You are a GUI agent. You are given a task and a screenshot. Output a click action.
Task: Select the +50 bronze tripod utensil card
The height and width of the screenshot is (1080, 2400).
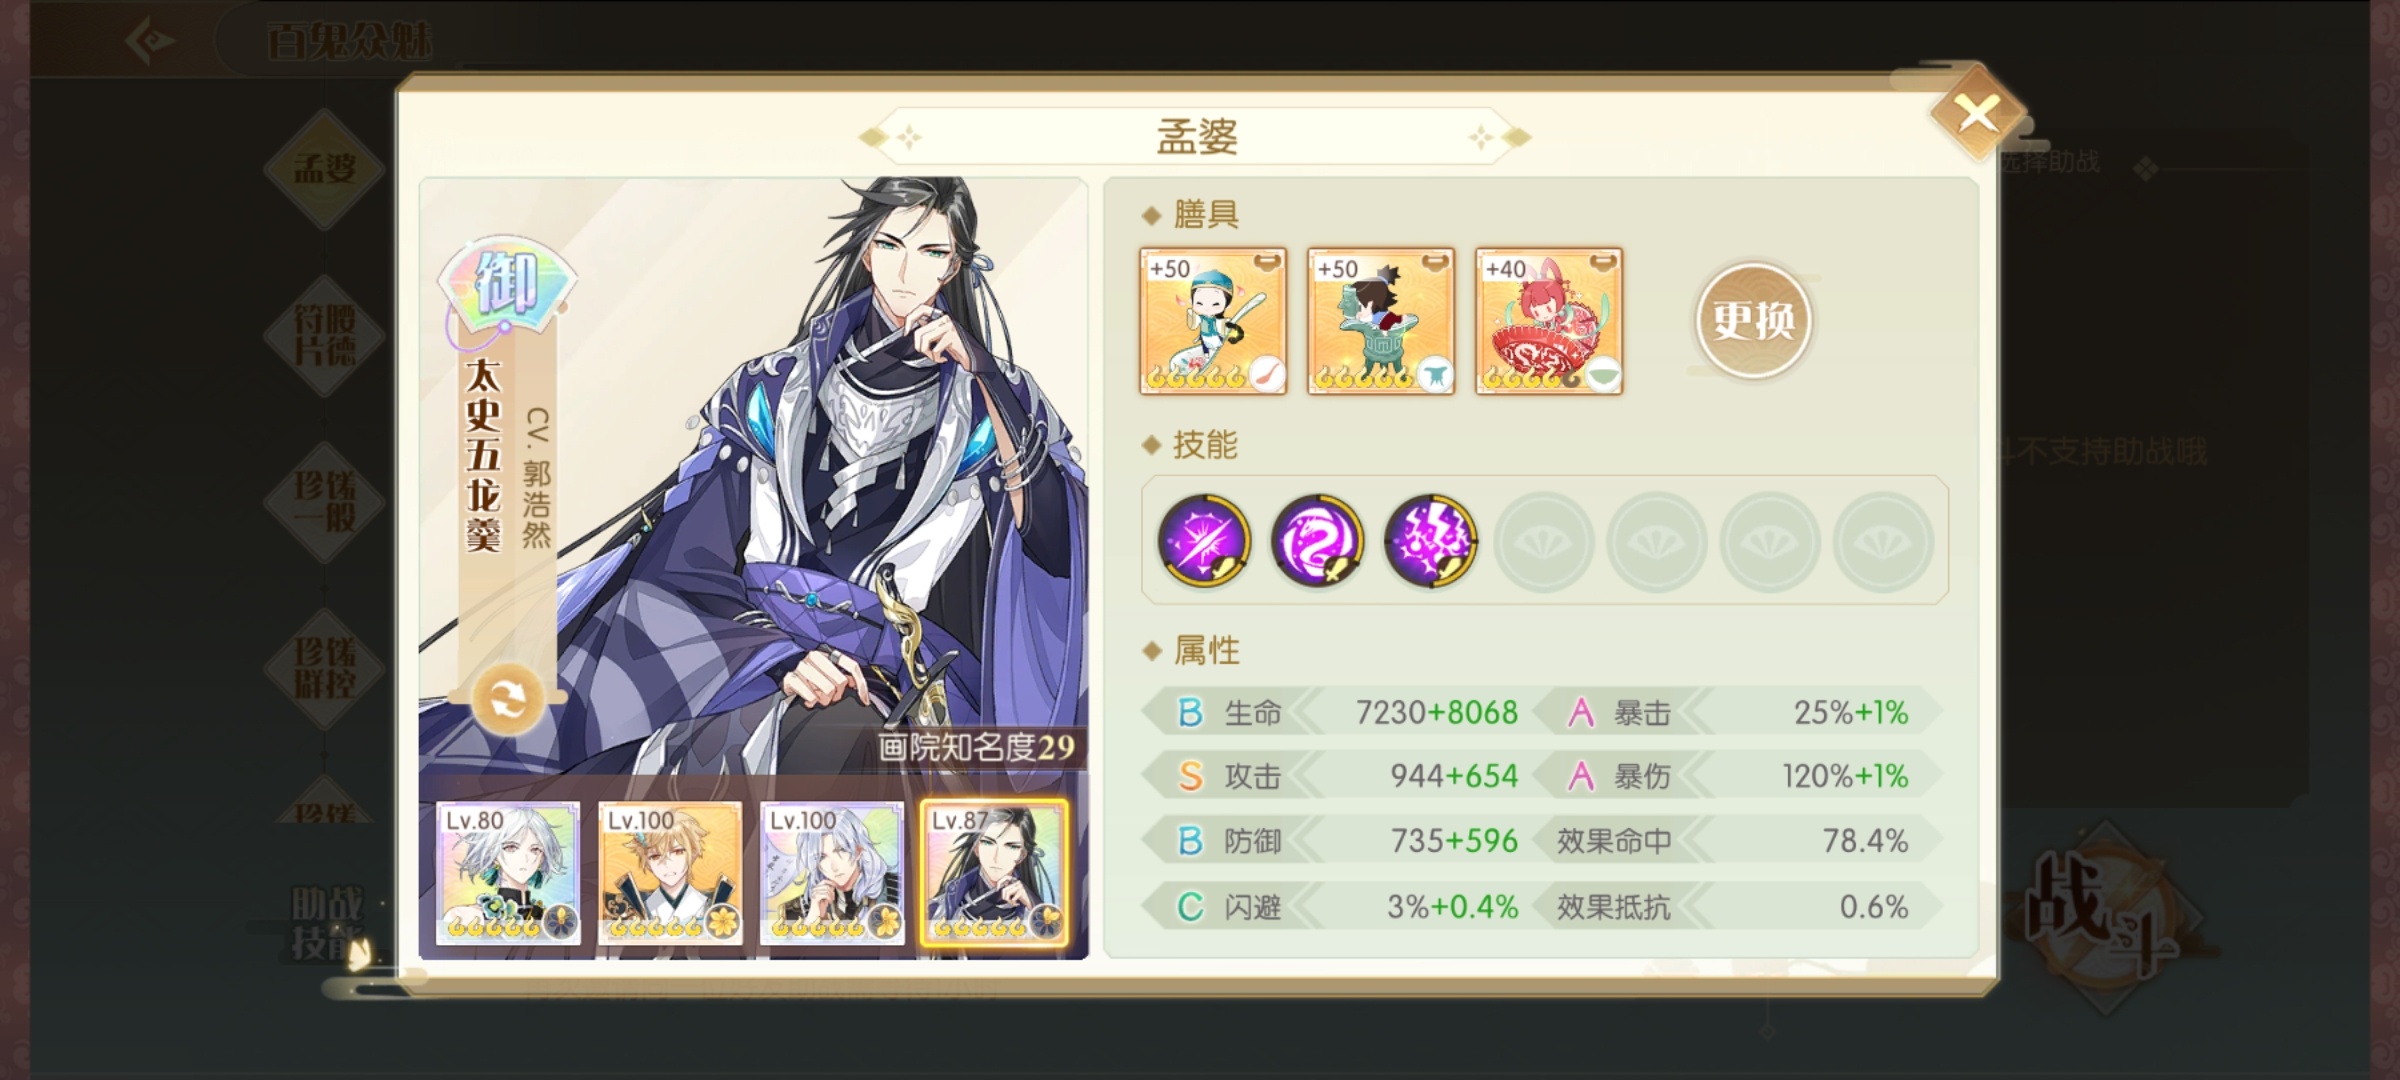pos(1381,321)
